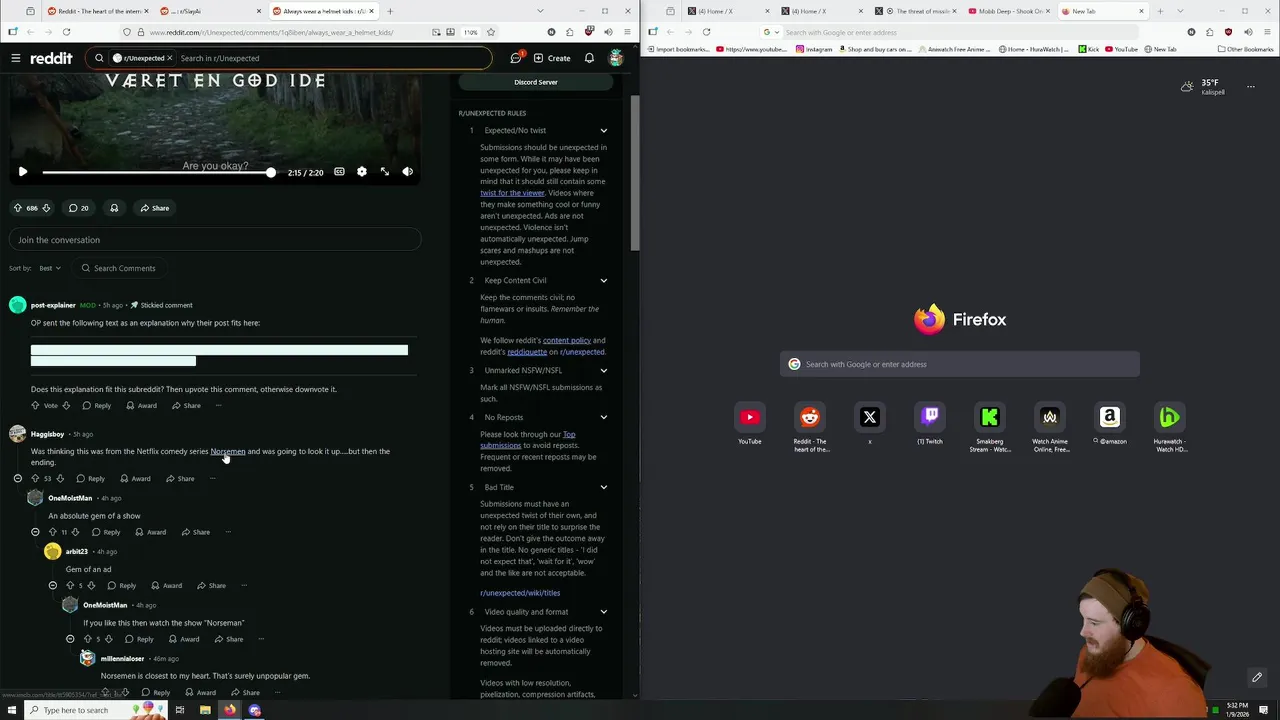1280x720 pixels.
Task: Open more options on the post-explainer comment
Action: click(x=218, y=406)
